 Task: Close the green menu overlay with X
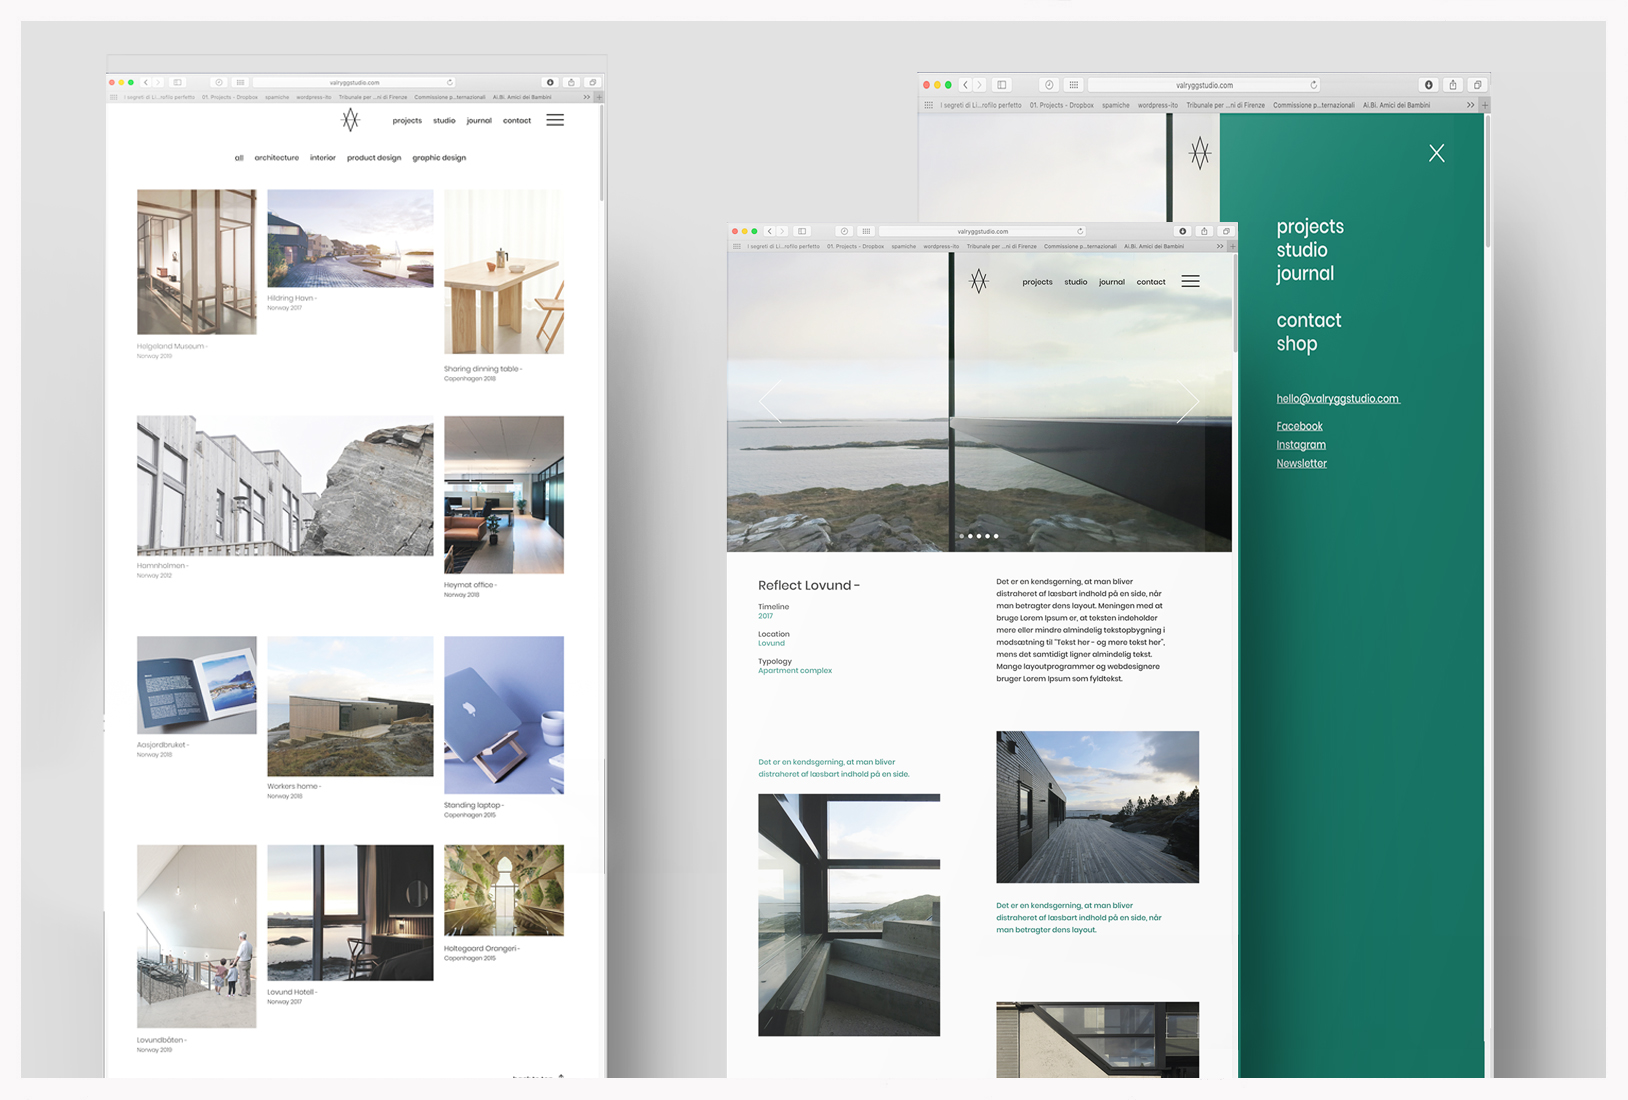pyautogui.click(x=1437, y=153)
